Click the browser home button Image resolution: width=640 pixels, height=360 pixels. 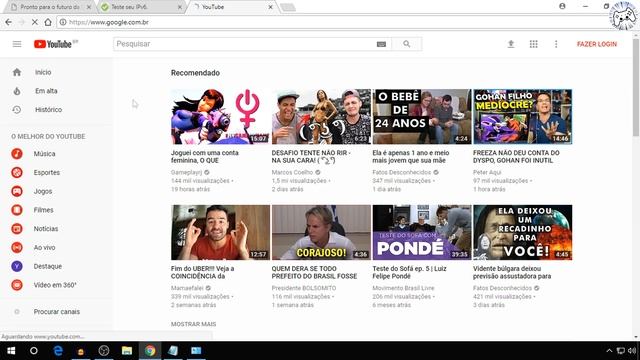click(x=48, y=22)
